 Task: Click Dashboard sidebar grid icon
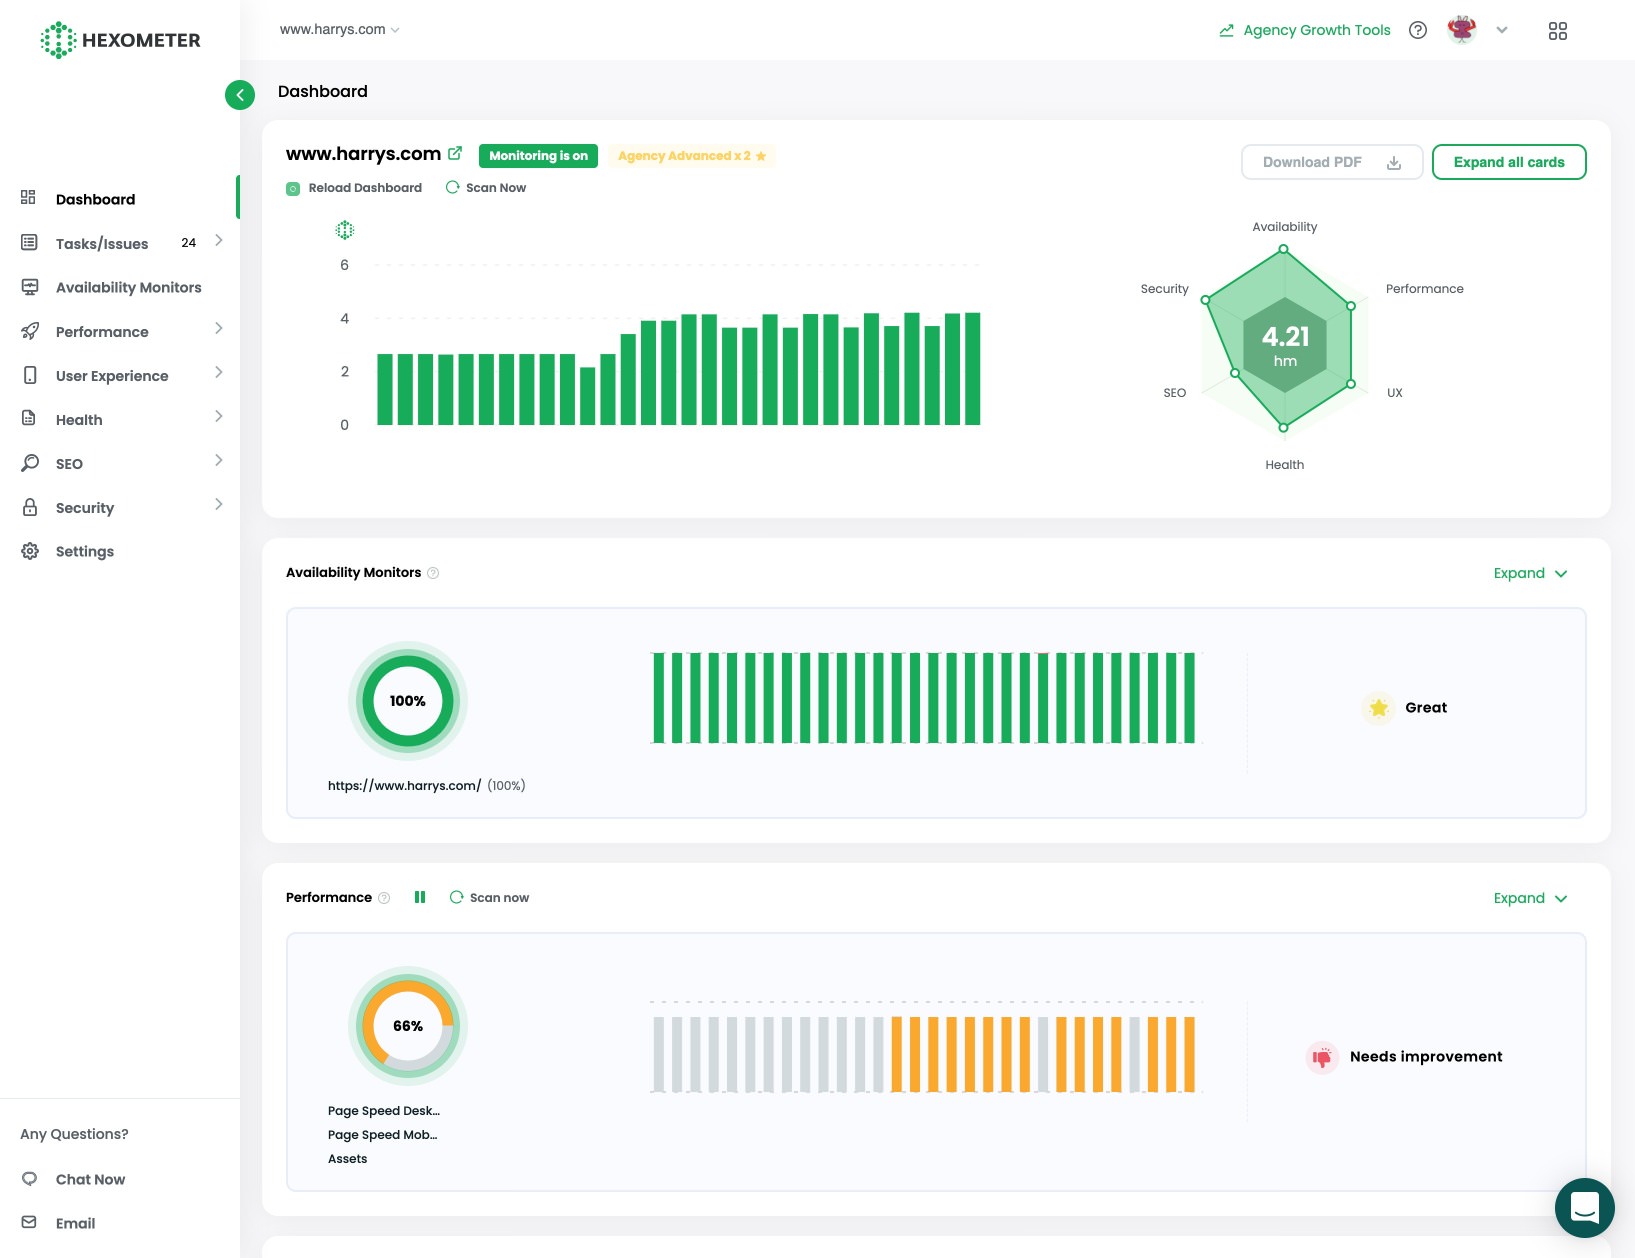click(x=29, y=198)
